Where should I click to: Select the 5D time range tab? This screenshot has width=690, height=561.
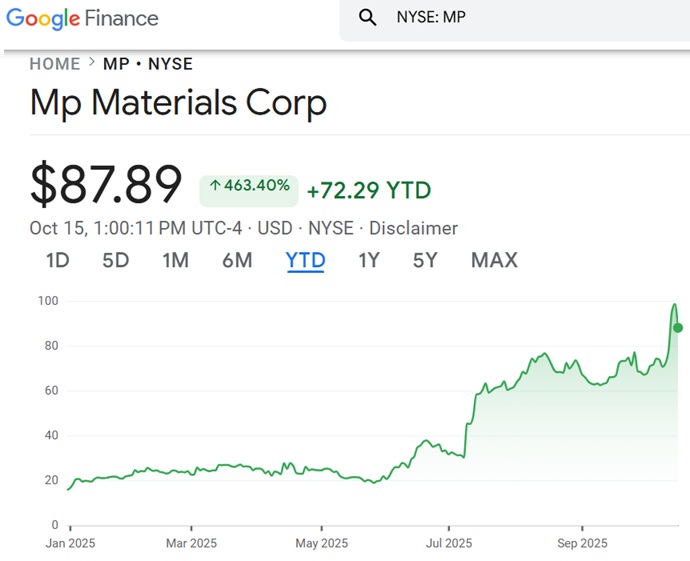116,260
